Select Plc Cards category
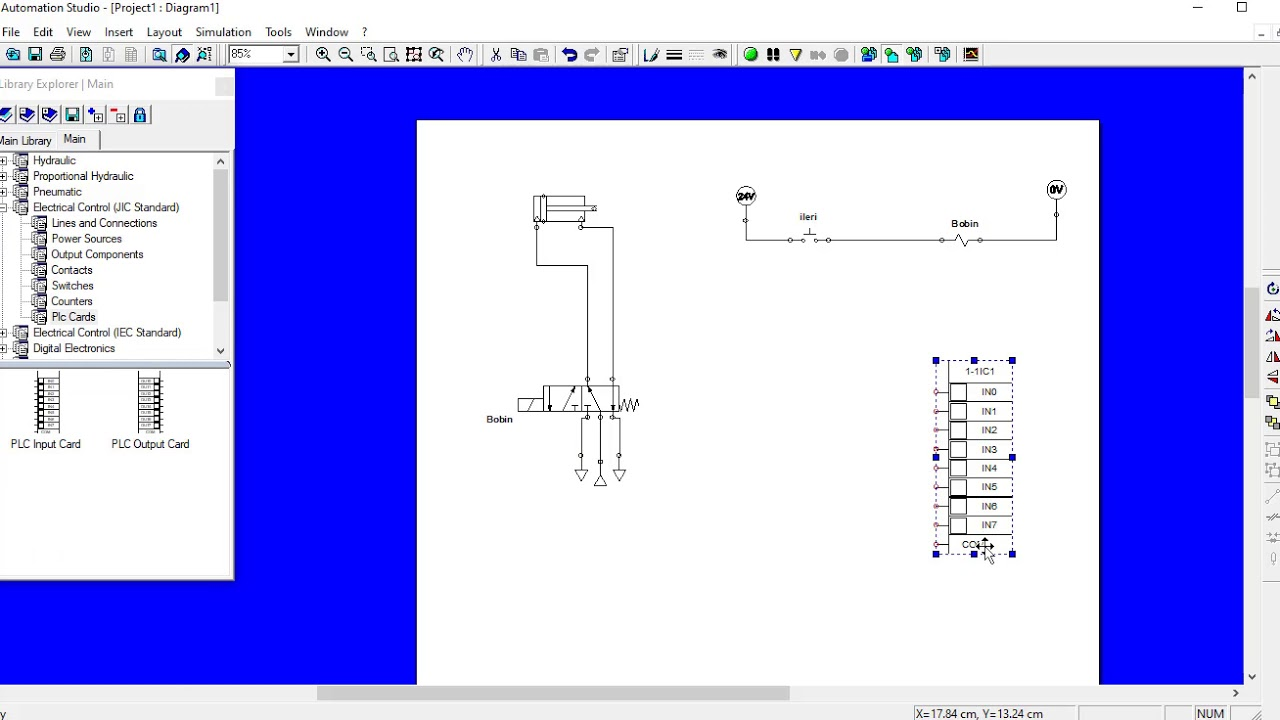Image resolution: width=1280 pixels, height=720 pixels. pos(74,317)
